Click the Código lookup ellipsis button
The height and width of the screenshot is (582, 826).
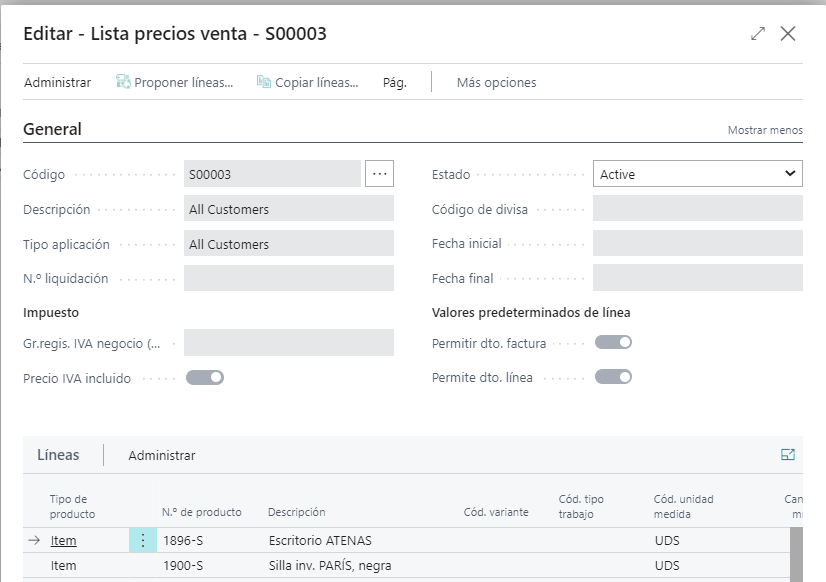pyautogui.click(x=379, y=174)
